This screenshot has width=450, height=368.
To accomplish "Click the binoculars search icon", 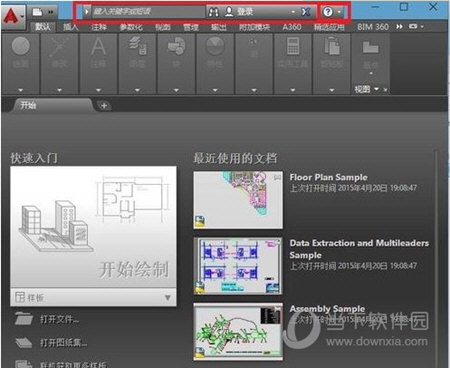I will 214,12.
